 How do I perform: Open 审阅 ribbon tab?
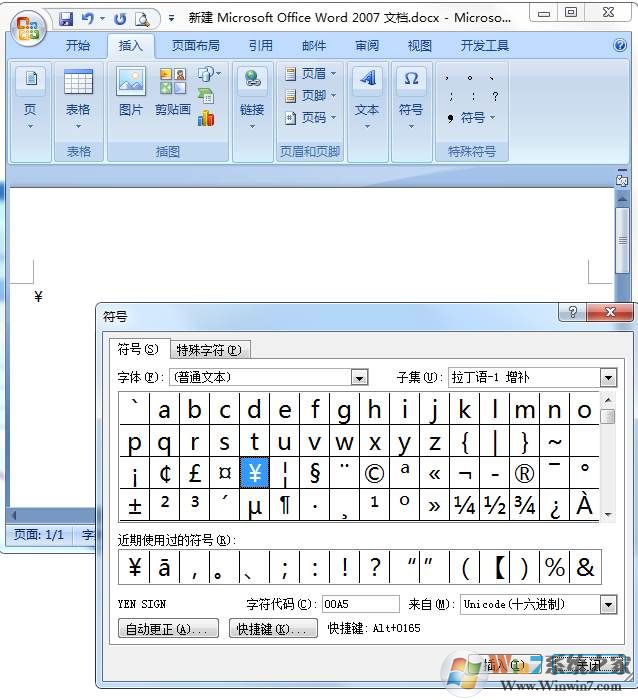[x=367, y=46]
